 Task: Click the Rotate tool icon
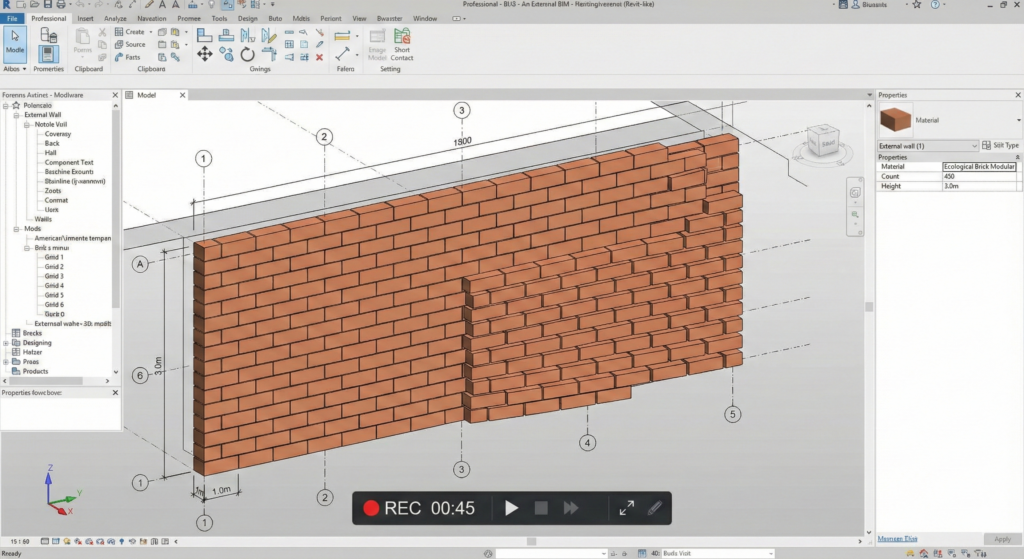pos(248,54)
